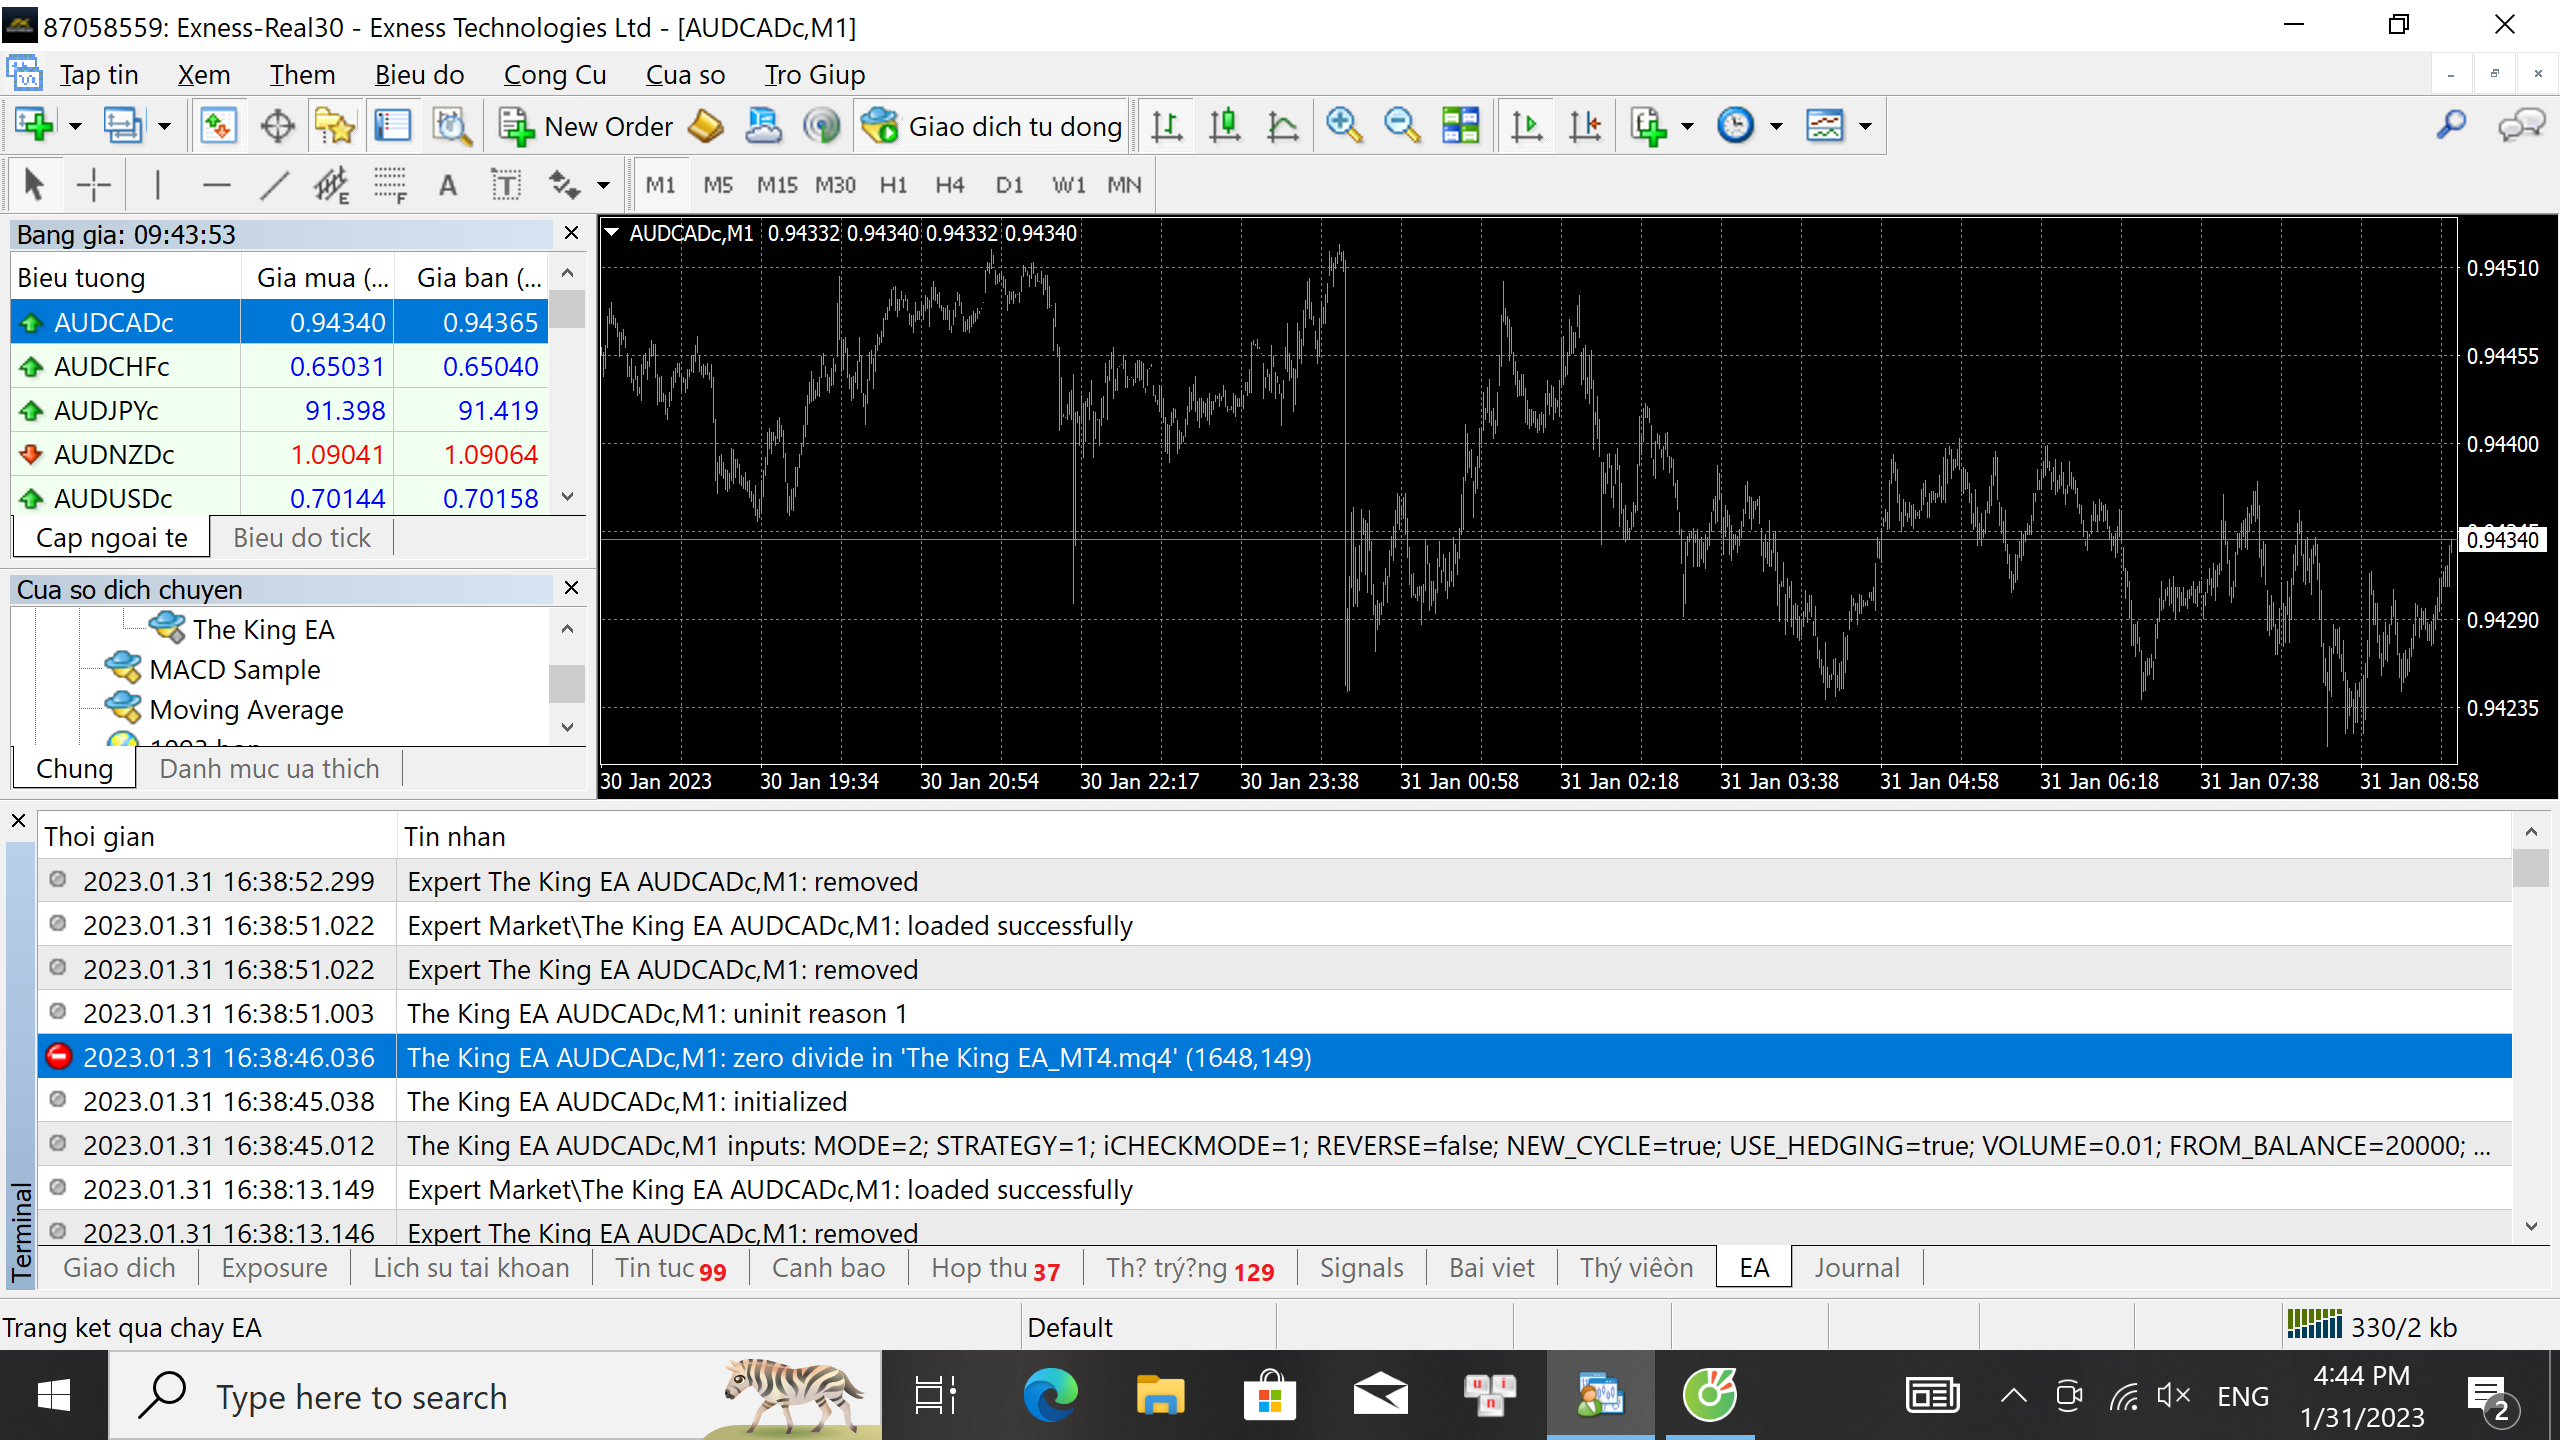Switch to the Journal tab
Screen dimensions: 2560x1440
(x=1856, y=1268)
